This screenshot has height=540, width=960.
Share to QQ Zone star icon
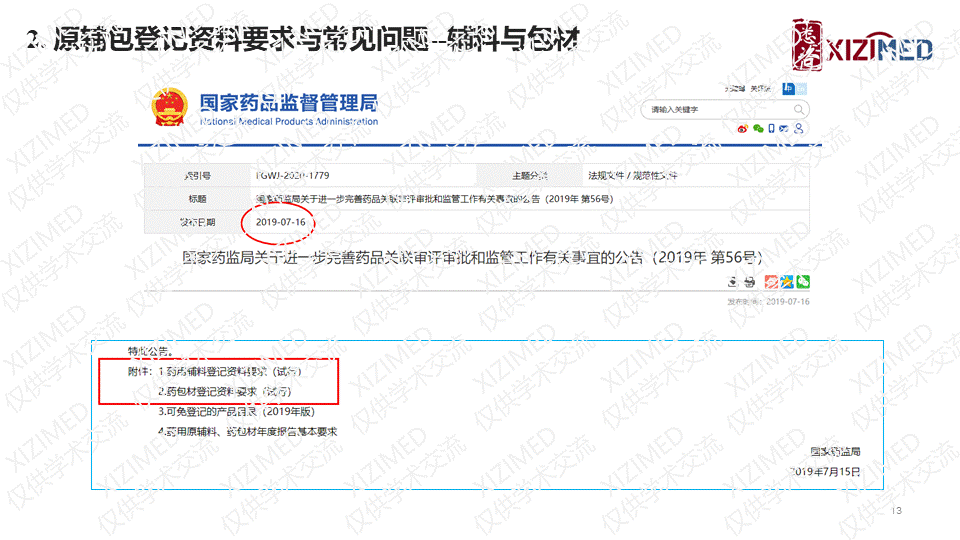pyautogui.click(x=786, y=283)
